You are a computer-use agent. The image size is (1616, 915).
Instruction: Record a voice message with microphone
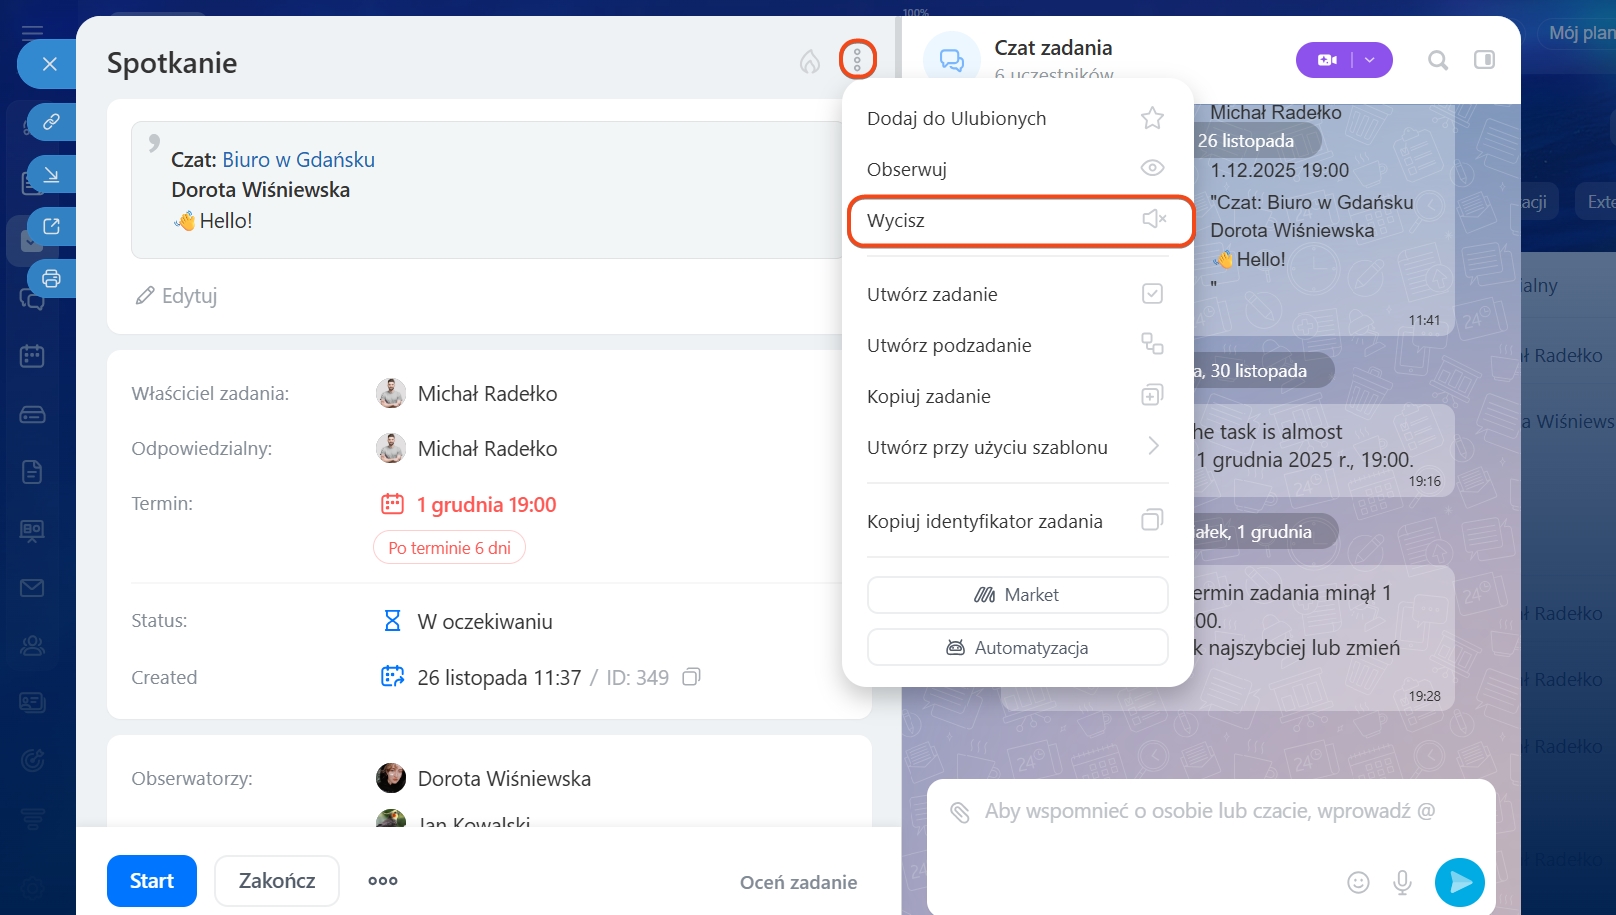[x=1402, y=881]
